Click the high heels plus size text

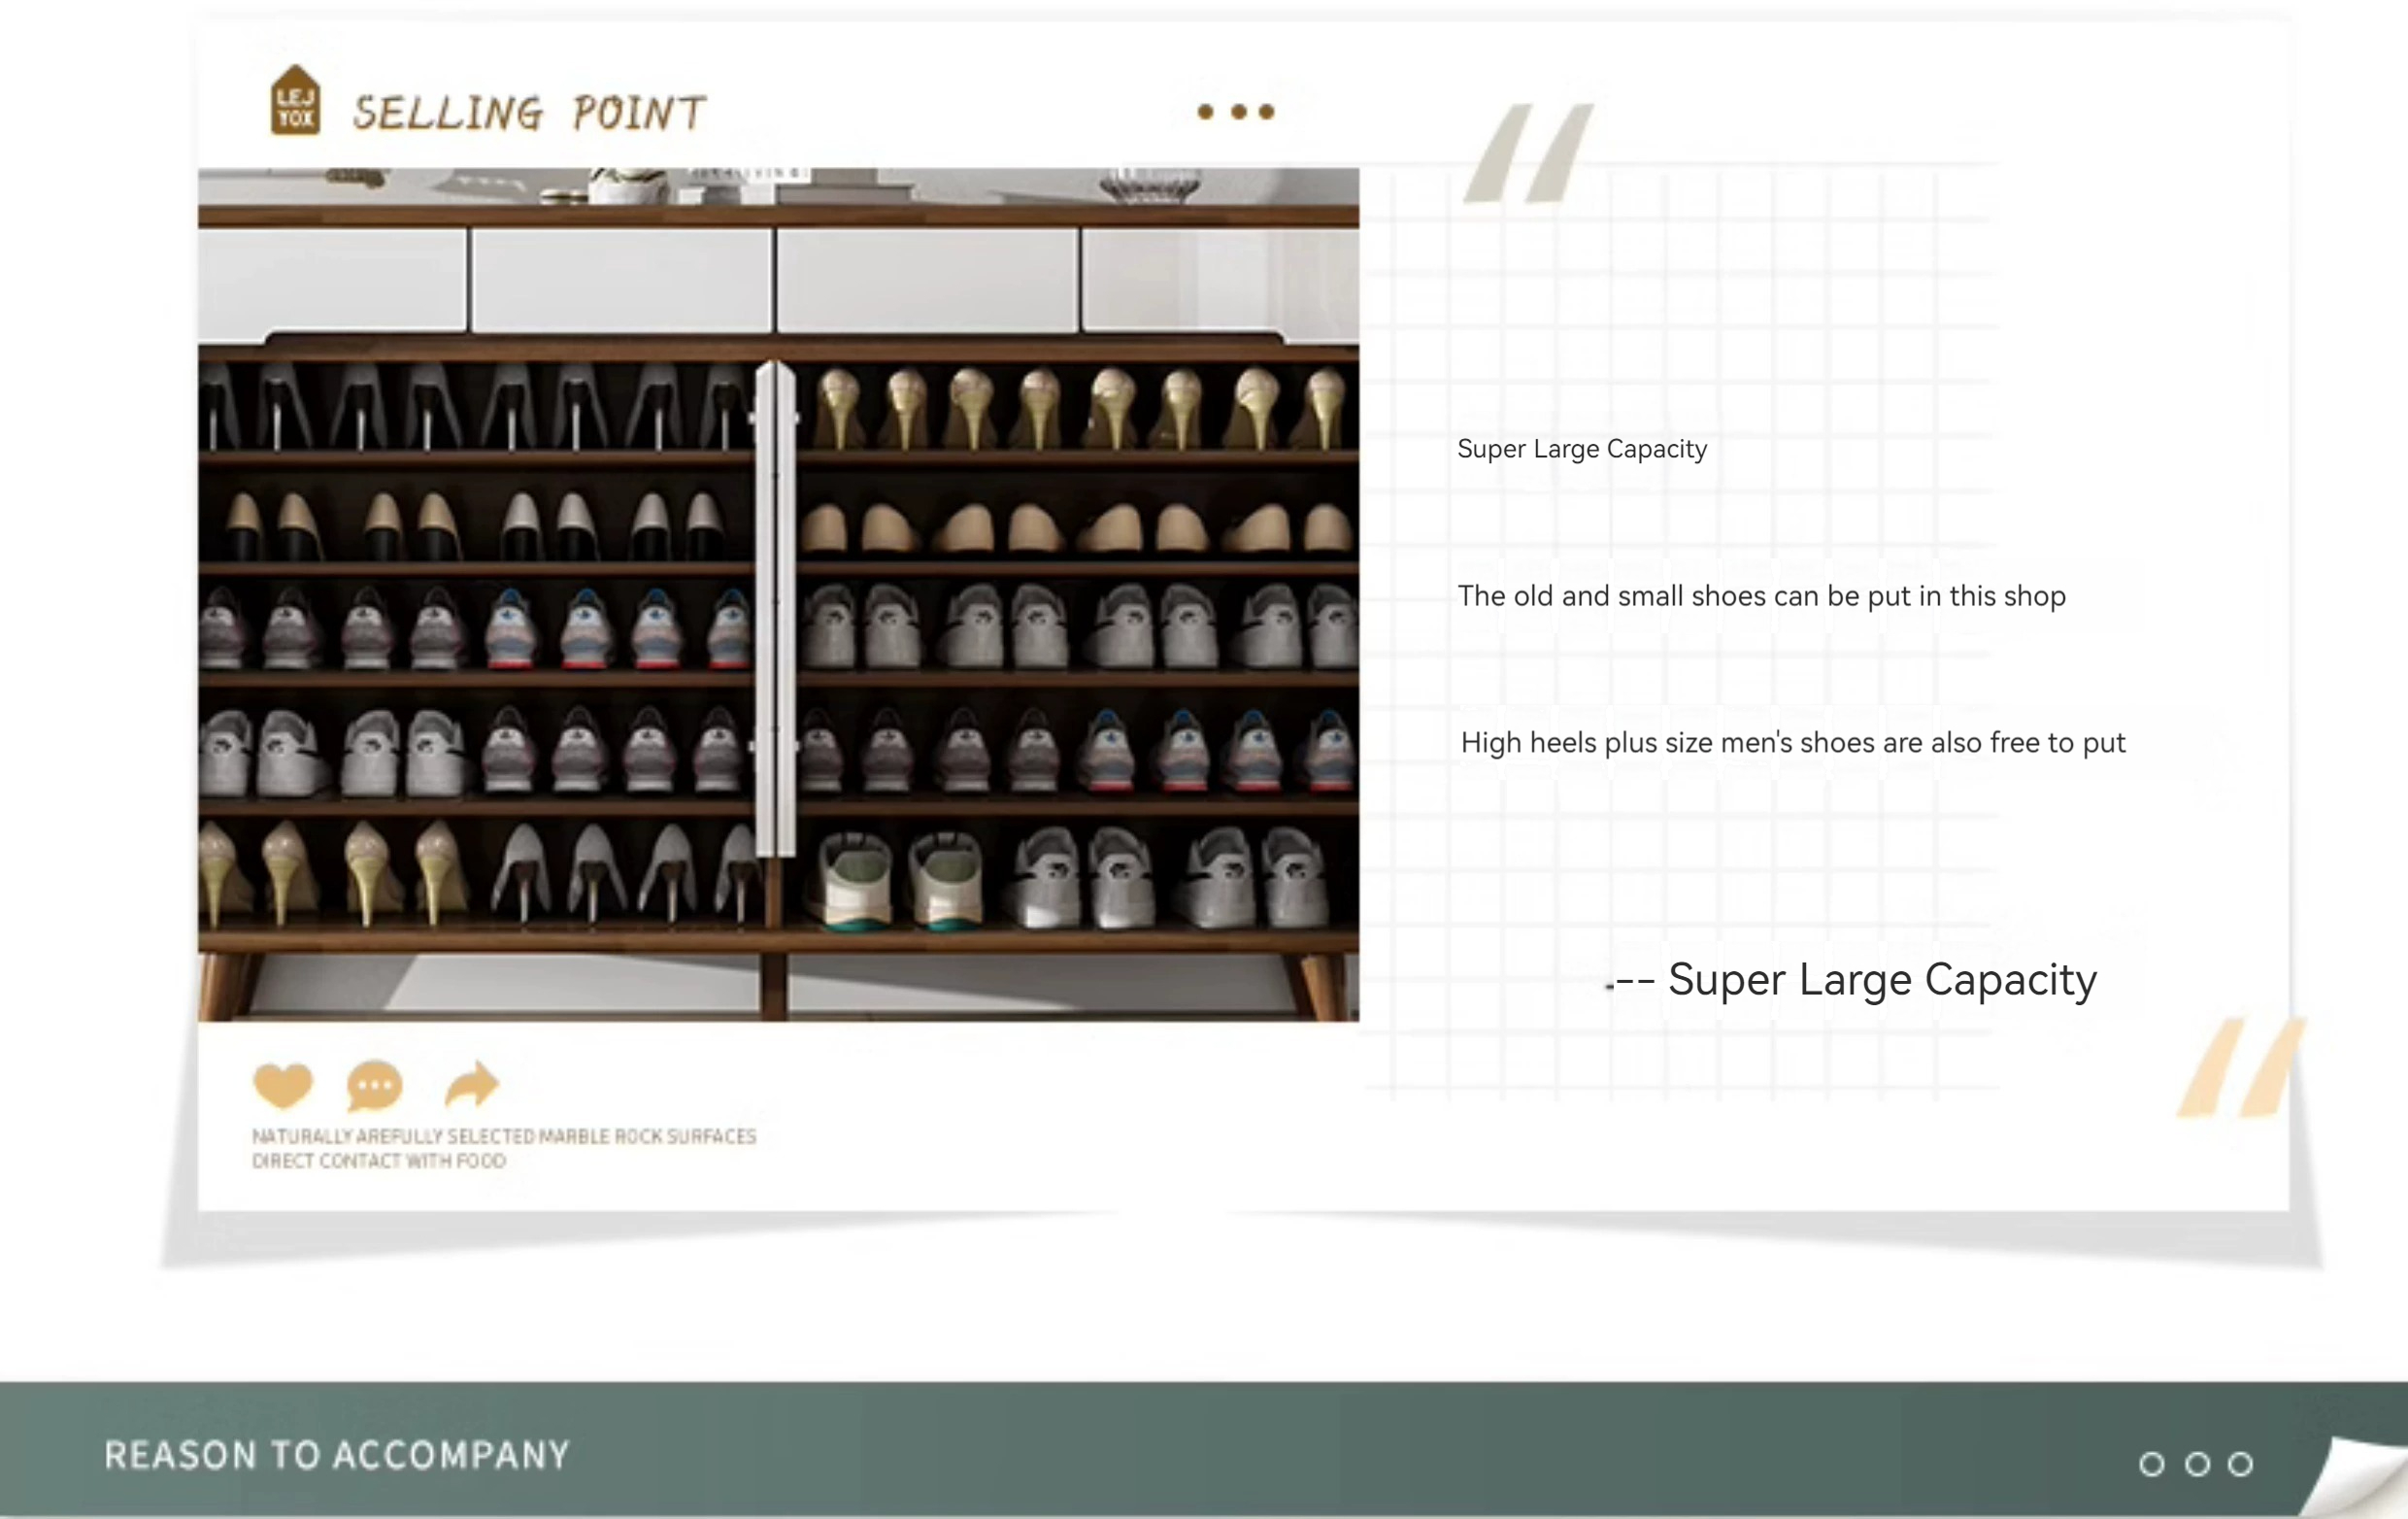point(1792,743)
